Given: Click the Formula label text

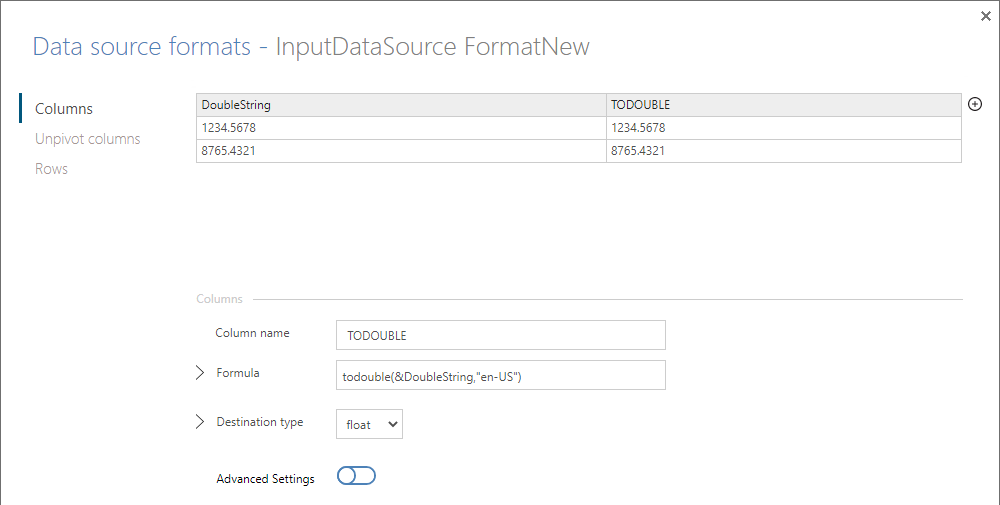Looking at the screenshot, I should (238, 373).
